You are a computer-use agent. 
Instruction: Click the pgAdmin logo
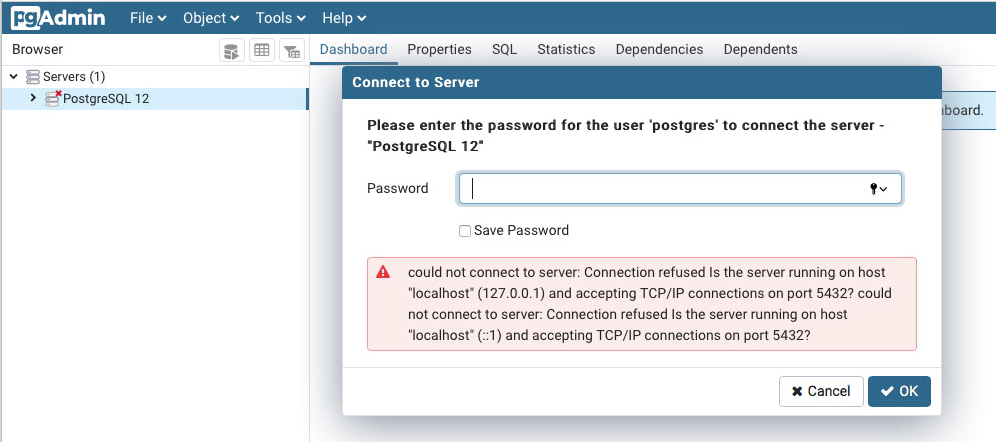(58, 18)
